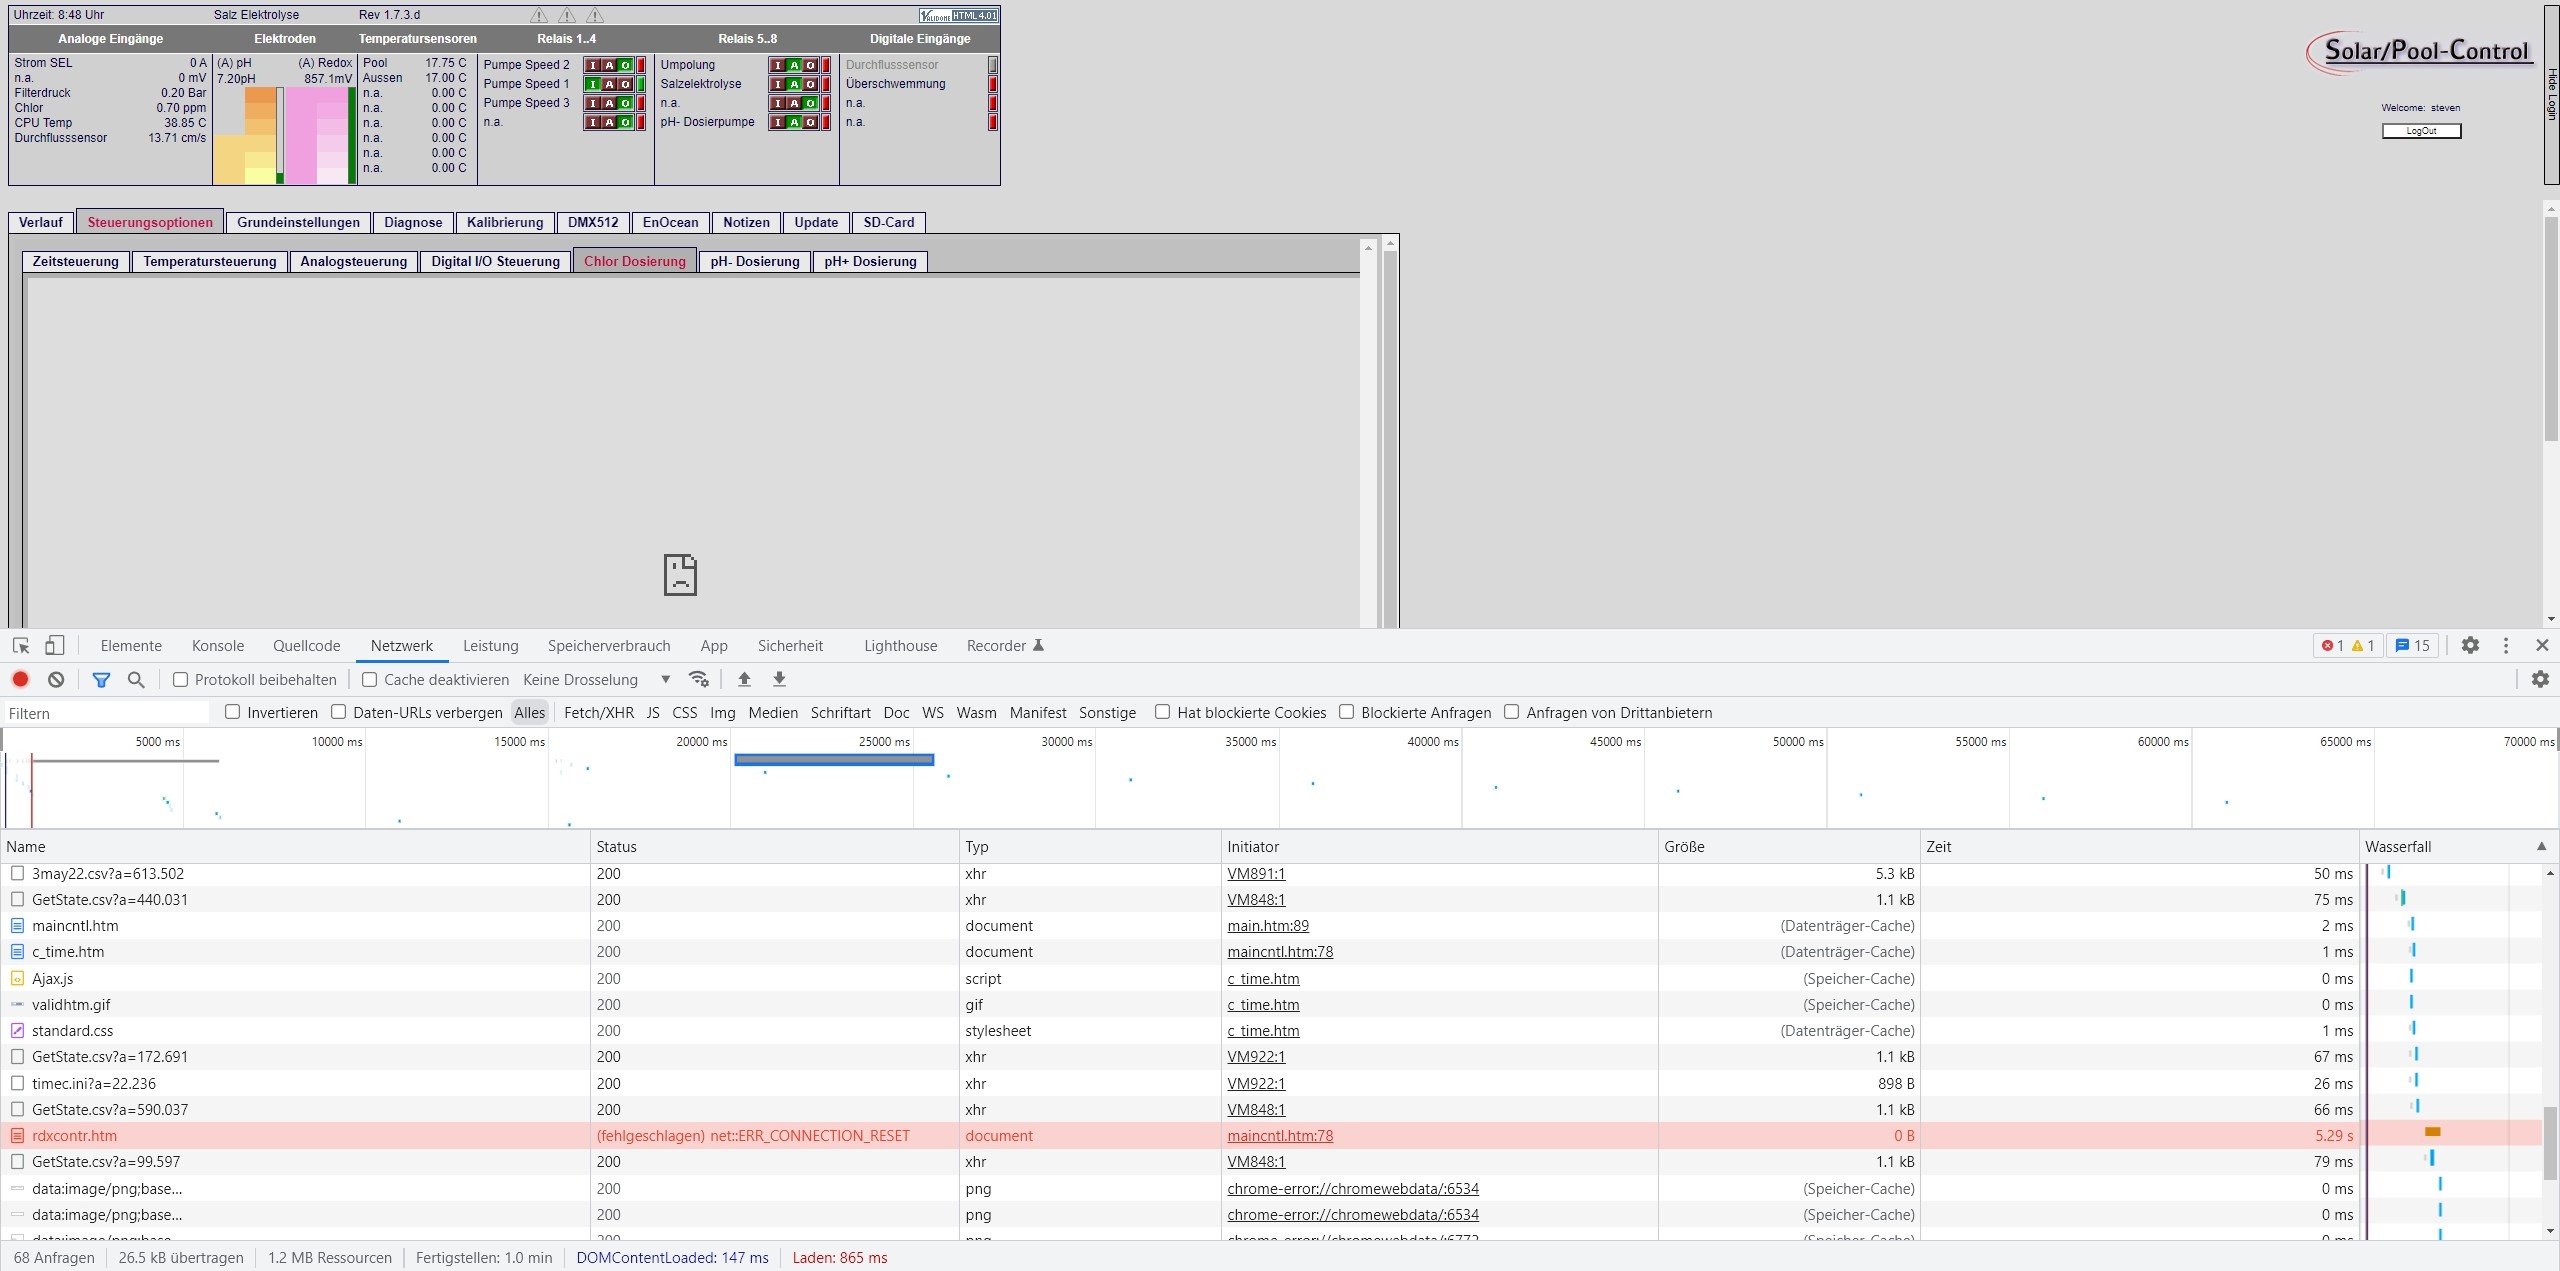This screenshot has width=2560, height=1271.
Task: Open the DevTools three-dot menu
Action: [x=2506, y=646]
